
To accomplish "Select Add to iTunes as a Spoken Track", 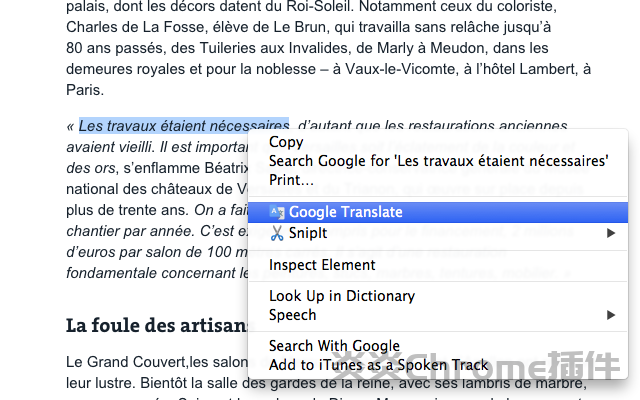I will pyautogui.click(x=378, y=365).
